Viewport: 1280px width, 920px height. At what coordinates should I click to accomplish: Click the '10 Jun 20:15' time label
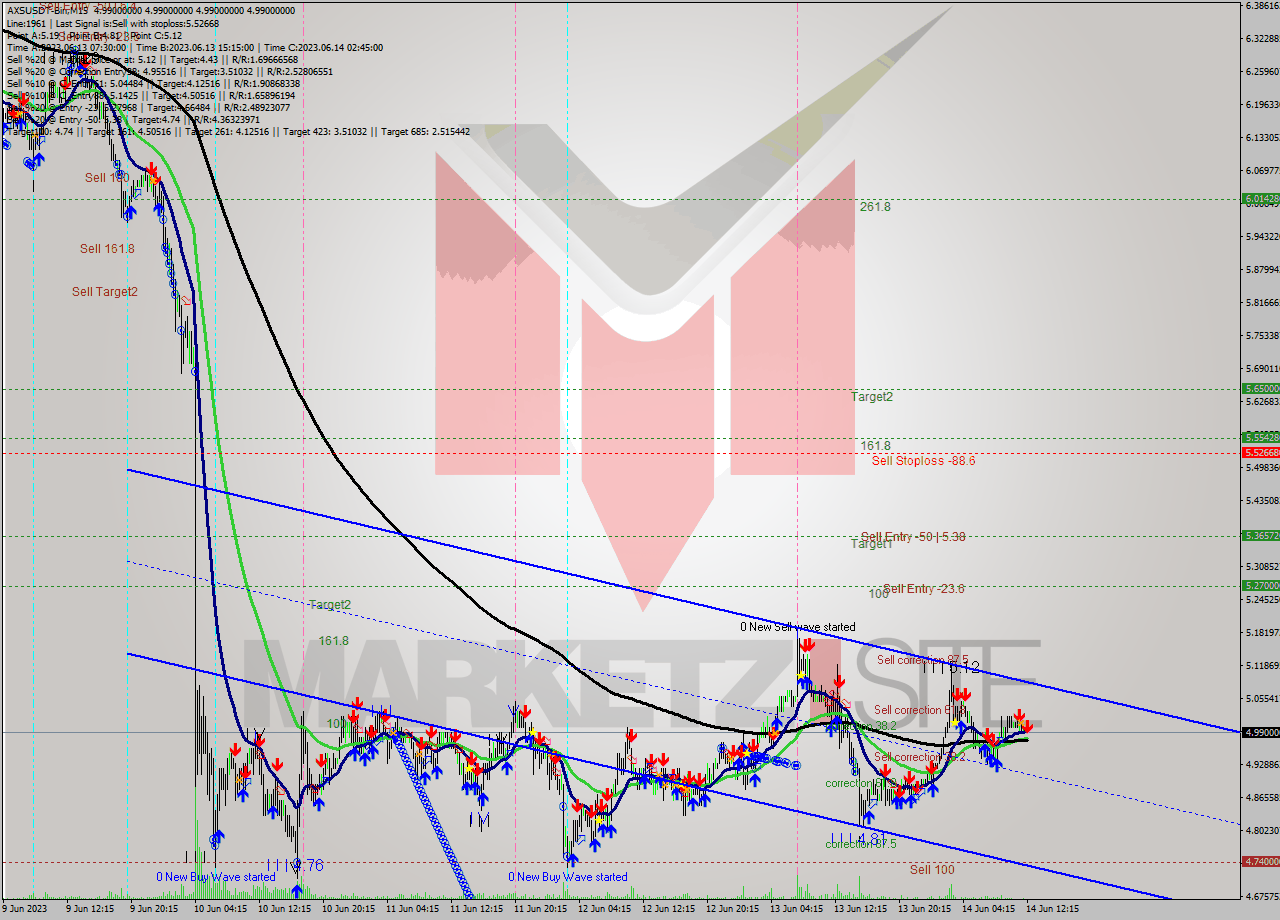point(350,909)
